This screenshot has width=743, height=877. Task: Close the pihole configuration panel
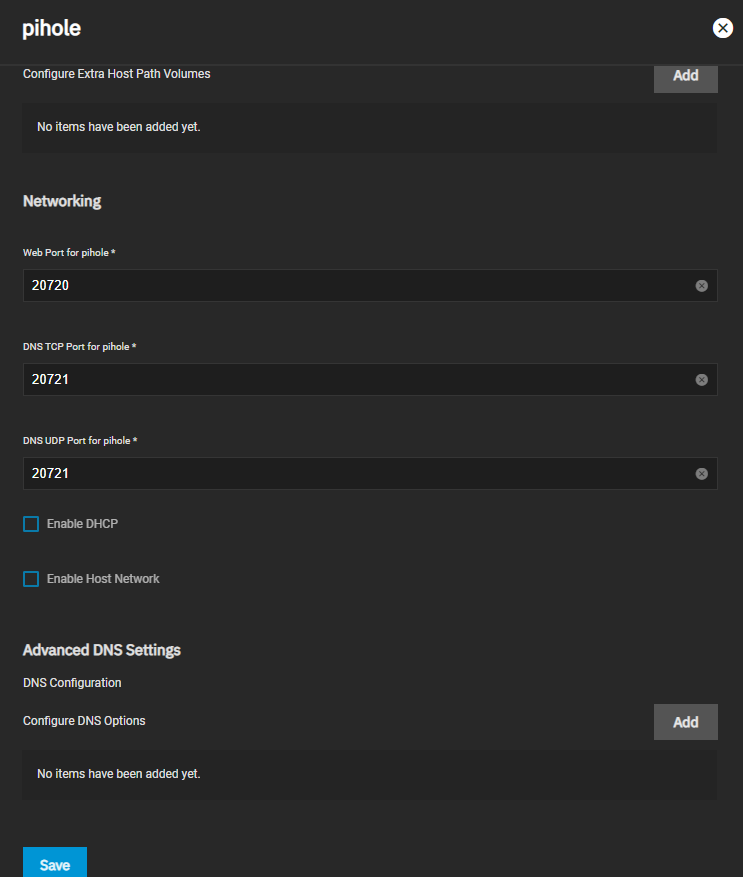(x=722, y=28)
